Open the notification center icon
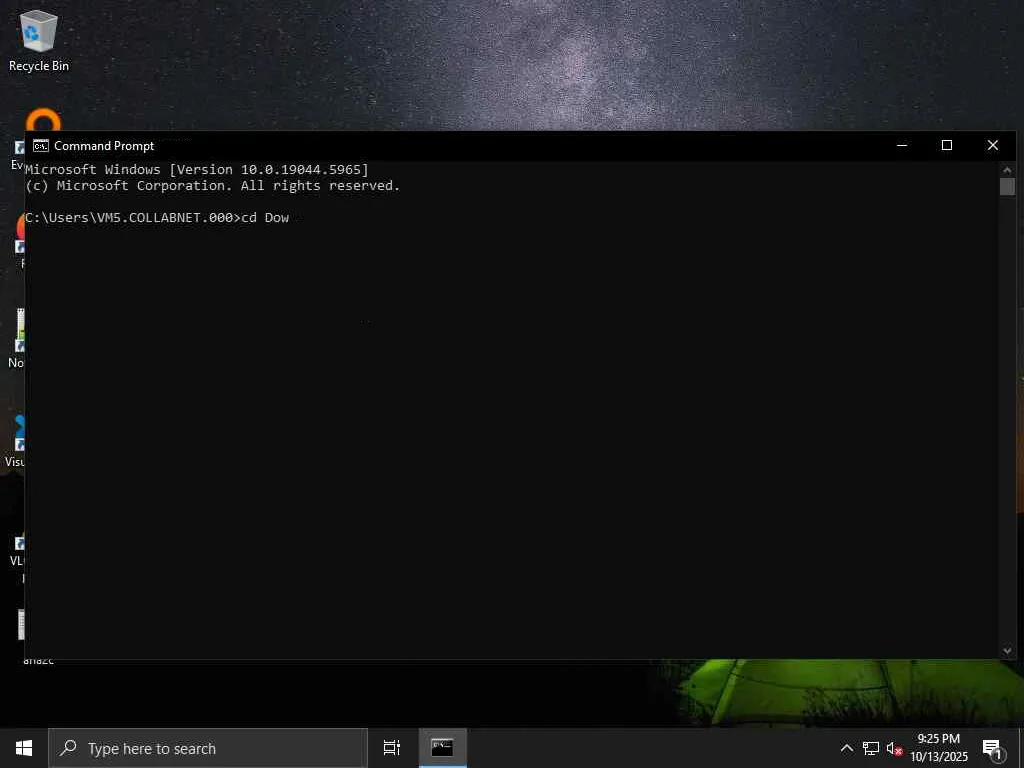 pos(992,749)
